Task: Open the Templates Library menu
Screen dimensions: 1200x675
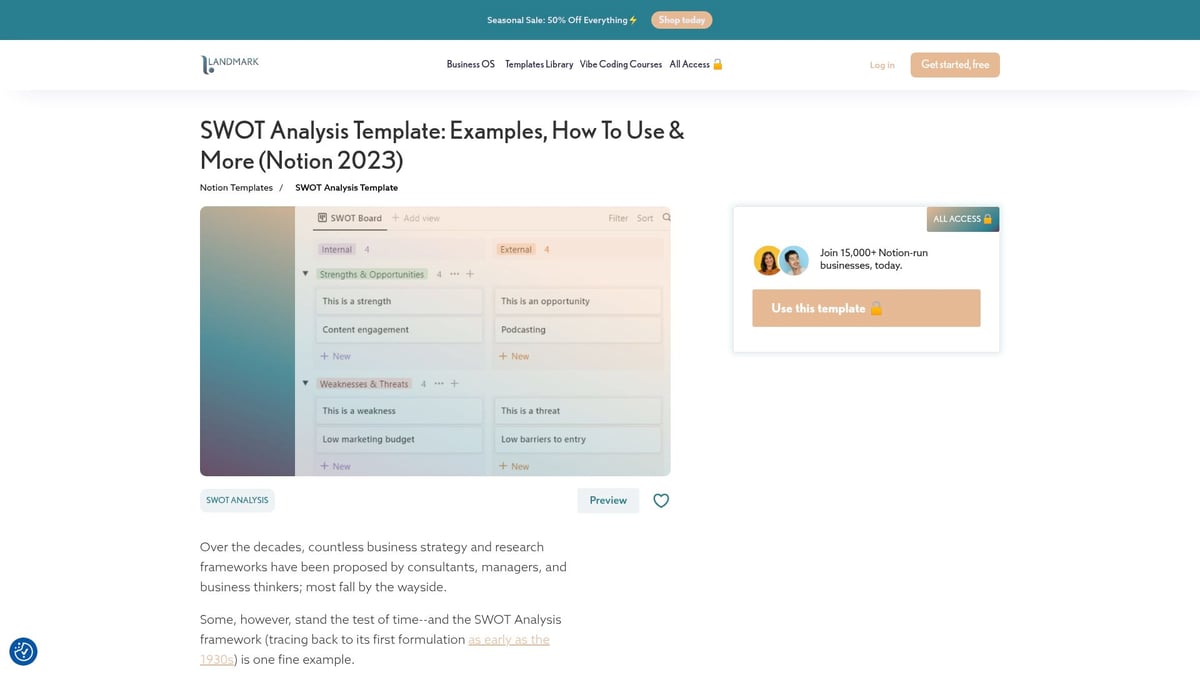Action: tap(539, 64)
